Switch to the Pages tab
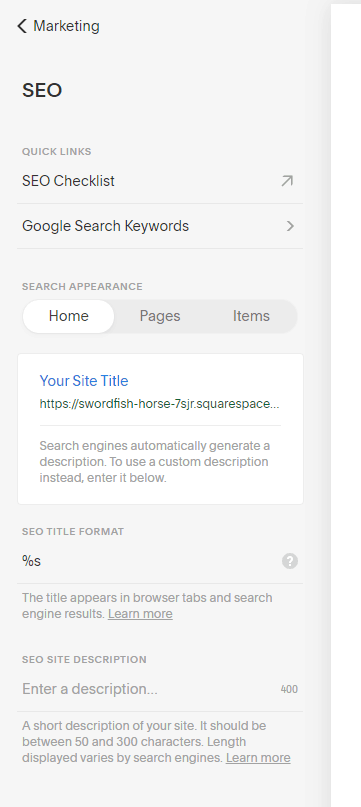The width and height of the screenshot is (361, 807). pos(160,316)
